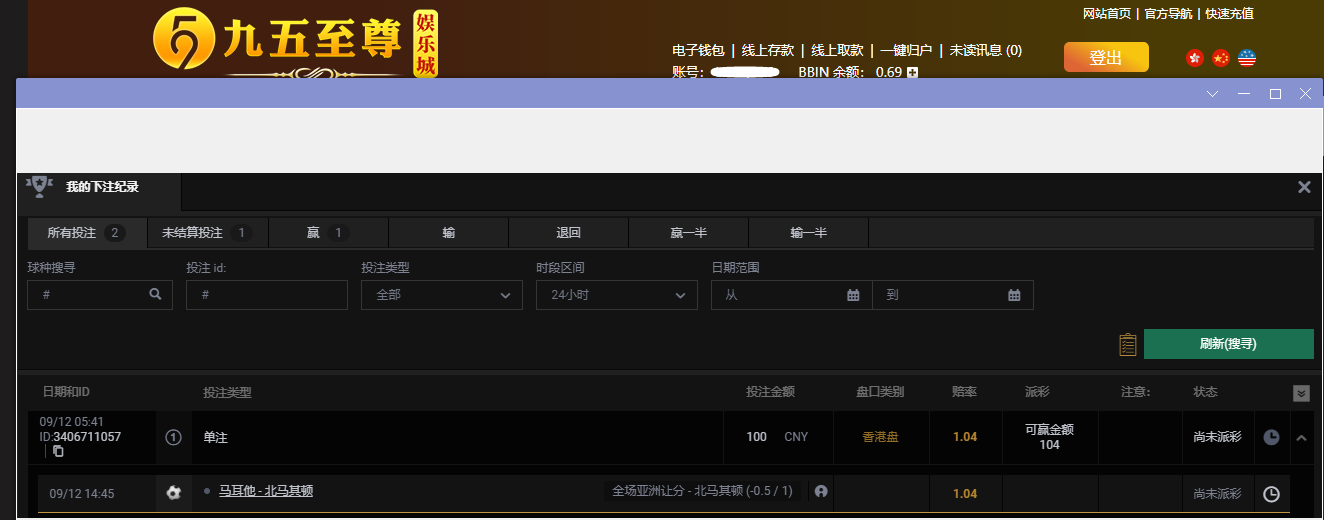
Task: Click the info icon beside 全场亚洲让分
Action: point(821,492)
